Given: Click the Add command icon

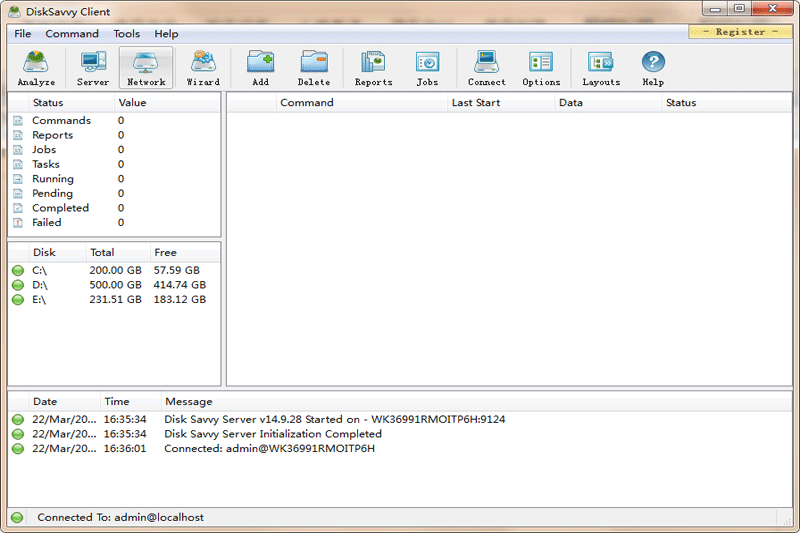Looking at the screenshot, I should click(260, 68).
